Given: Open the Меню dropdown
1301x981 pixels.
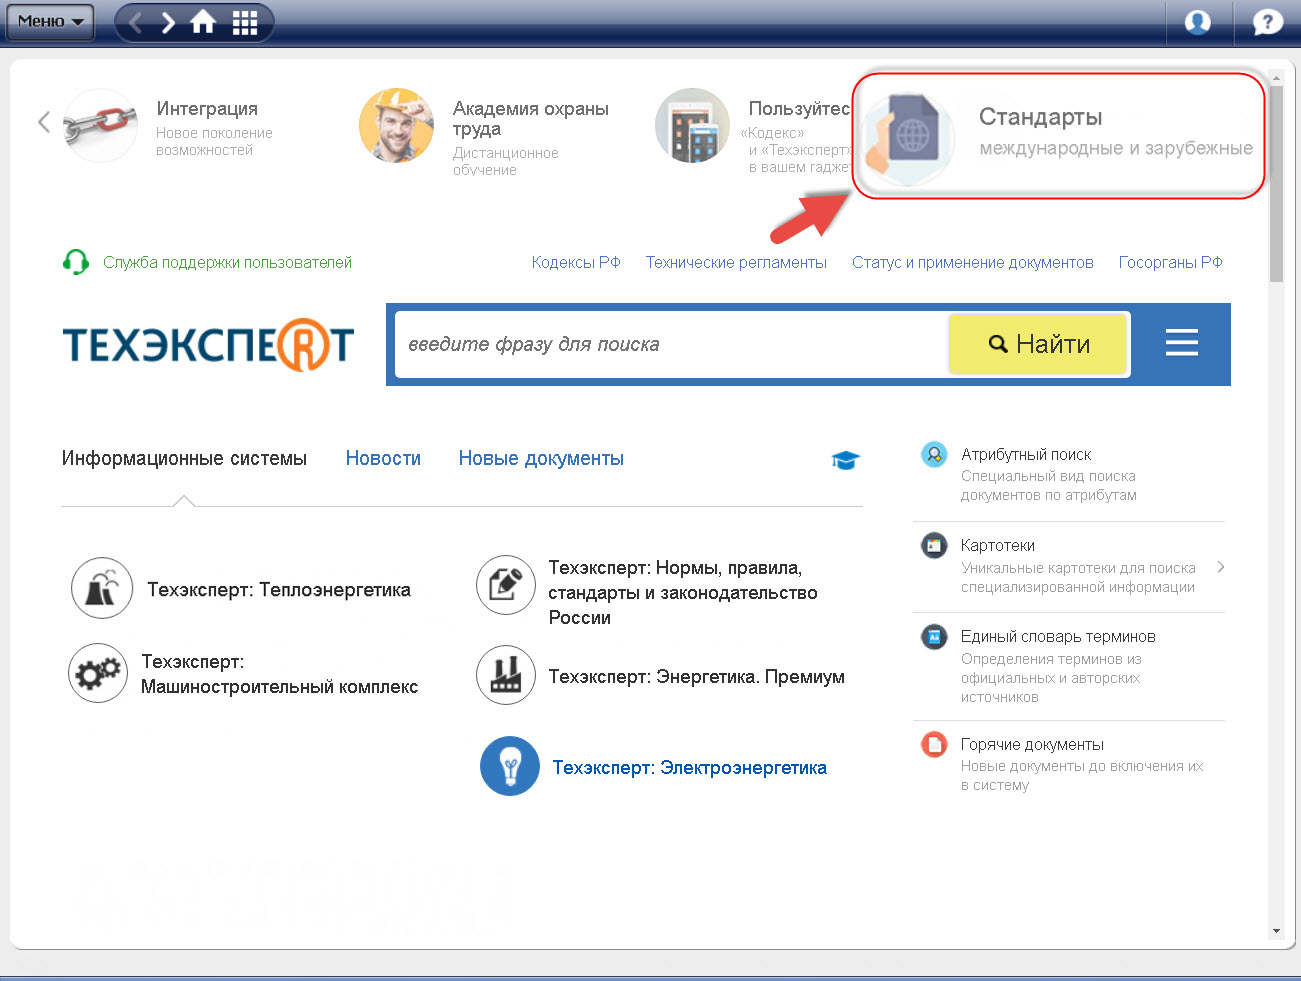Looking at the screenshot, I should (50, 21).
